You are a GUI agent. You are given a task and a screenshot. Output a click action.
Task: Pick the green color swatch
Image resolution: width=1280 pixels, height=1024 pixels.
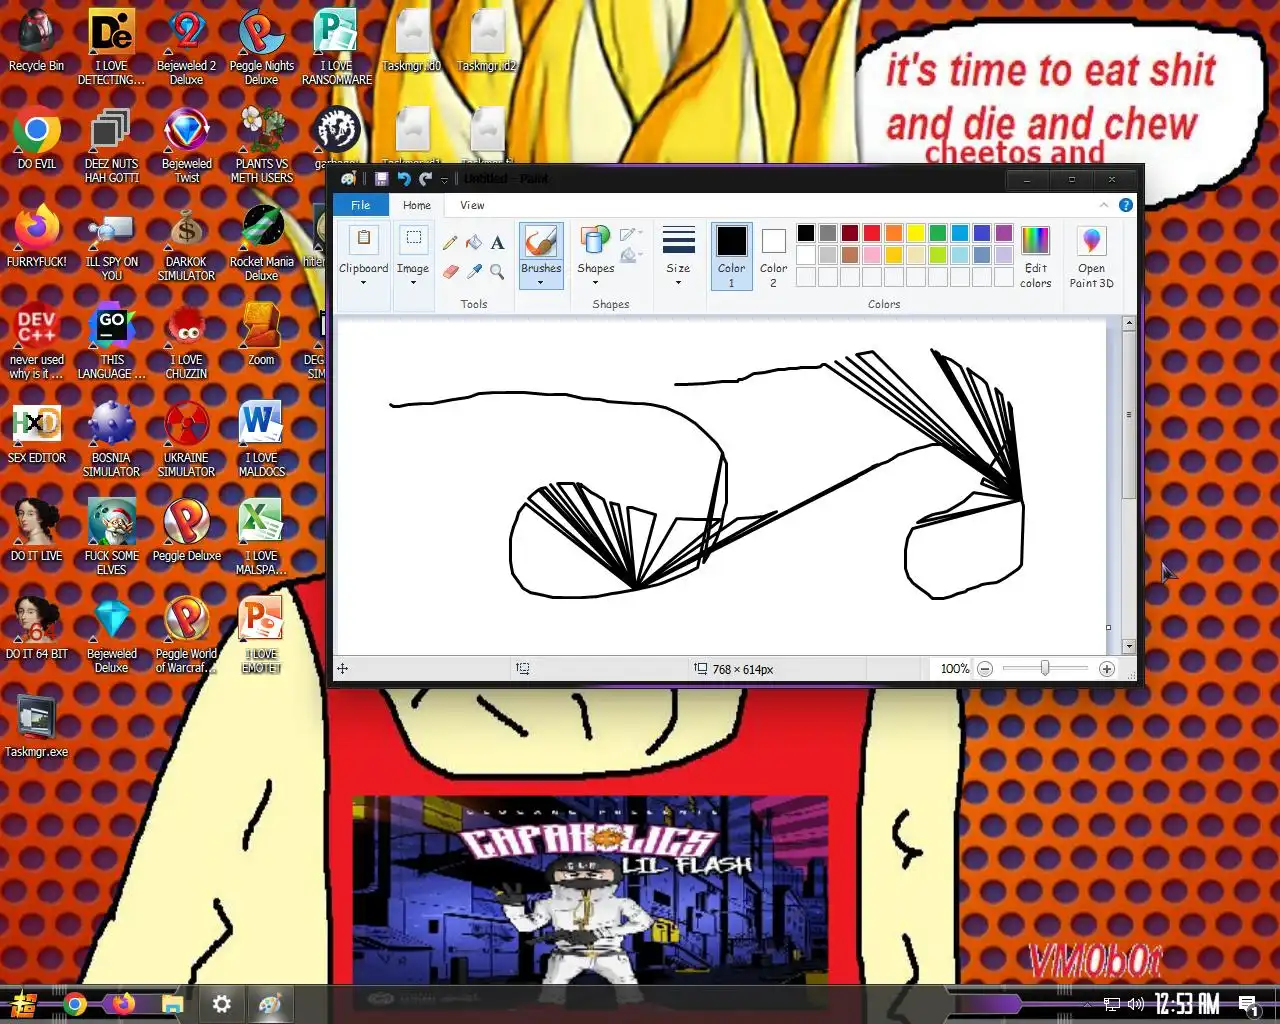point(938,233)
